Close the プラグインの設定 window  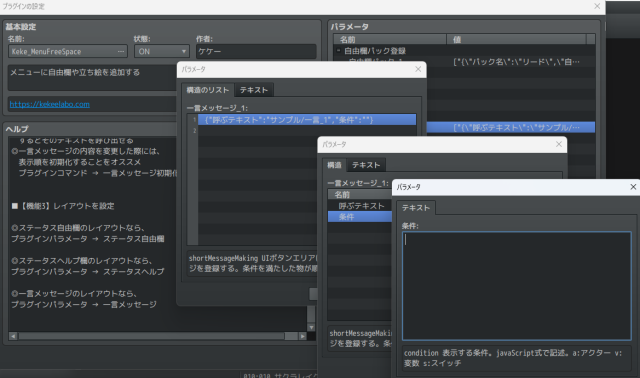tap(597, 6)
